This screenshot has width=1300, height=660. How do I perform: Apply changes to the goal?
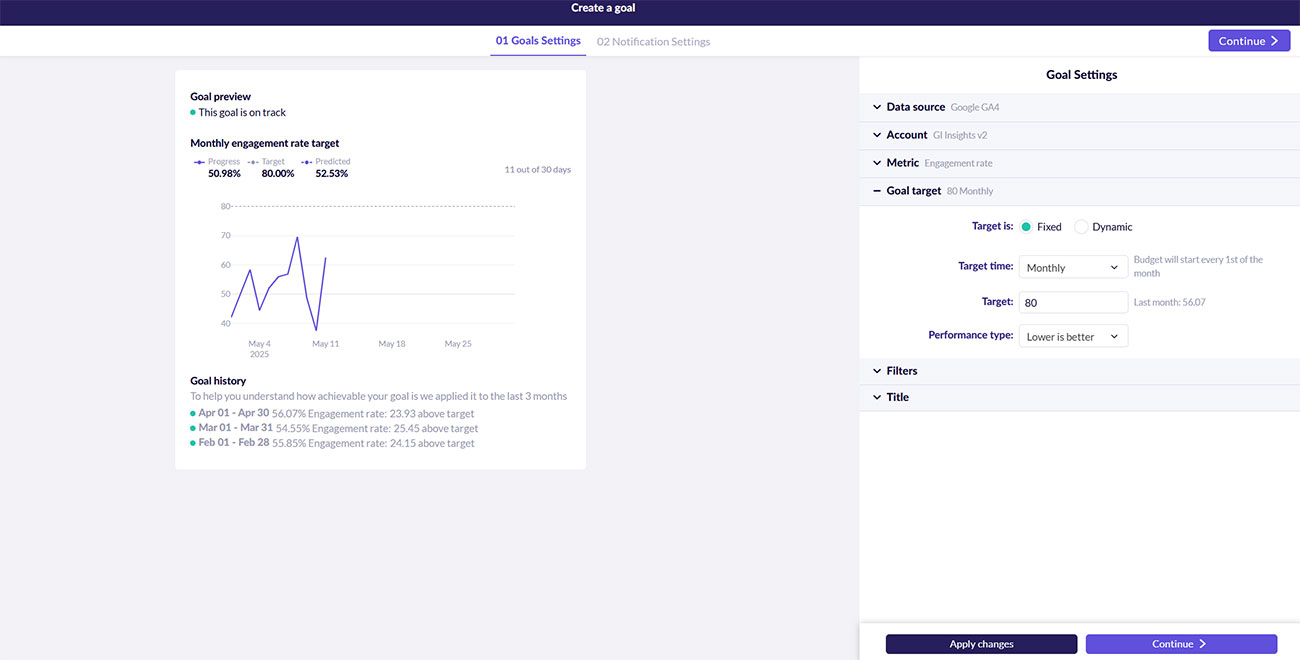tap(981, 644)
